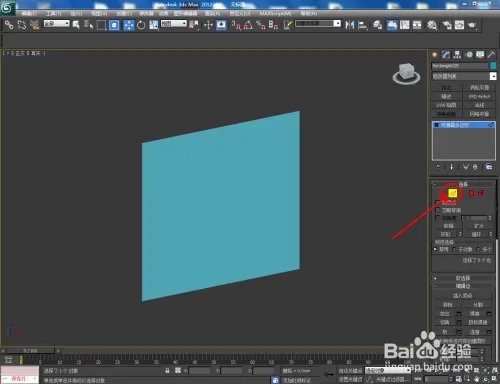Screen dimensions: 500x384
Task: Expand the 软选择 (Soft Selection) rollout
Action: [x=463, y=278]
